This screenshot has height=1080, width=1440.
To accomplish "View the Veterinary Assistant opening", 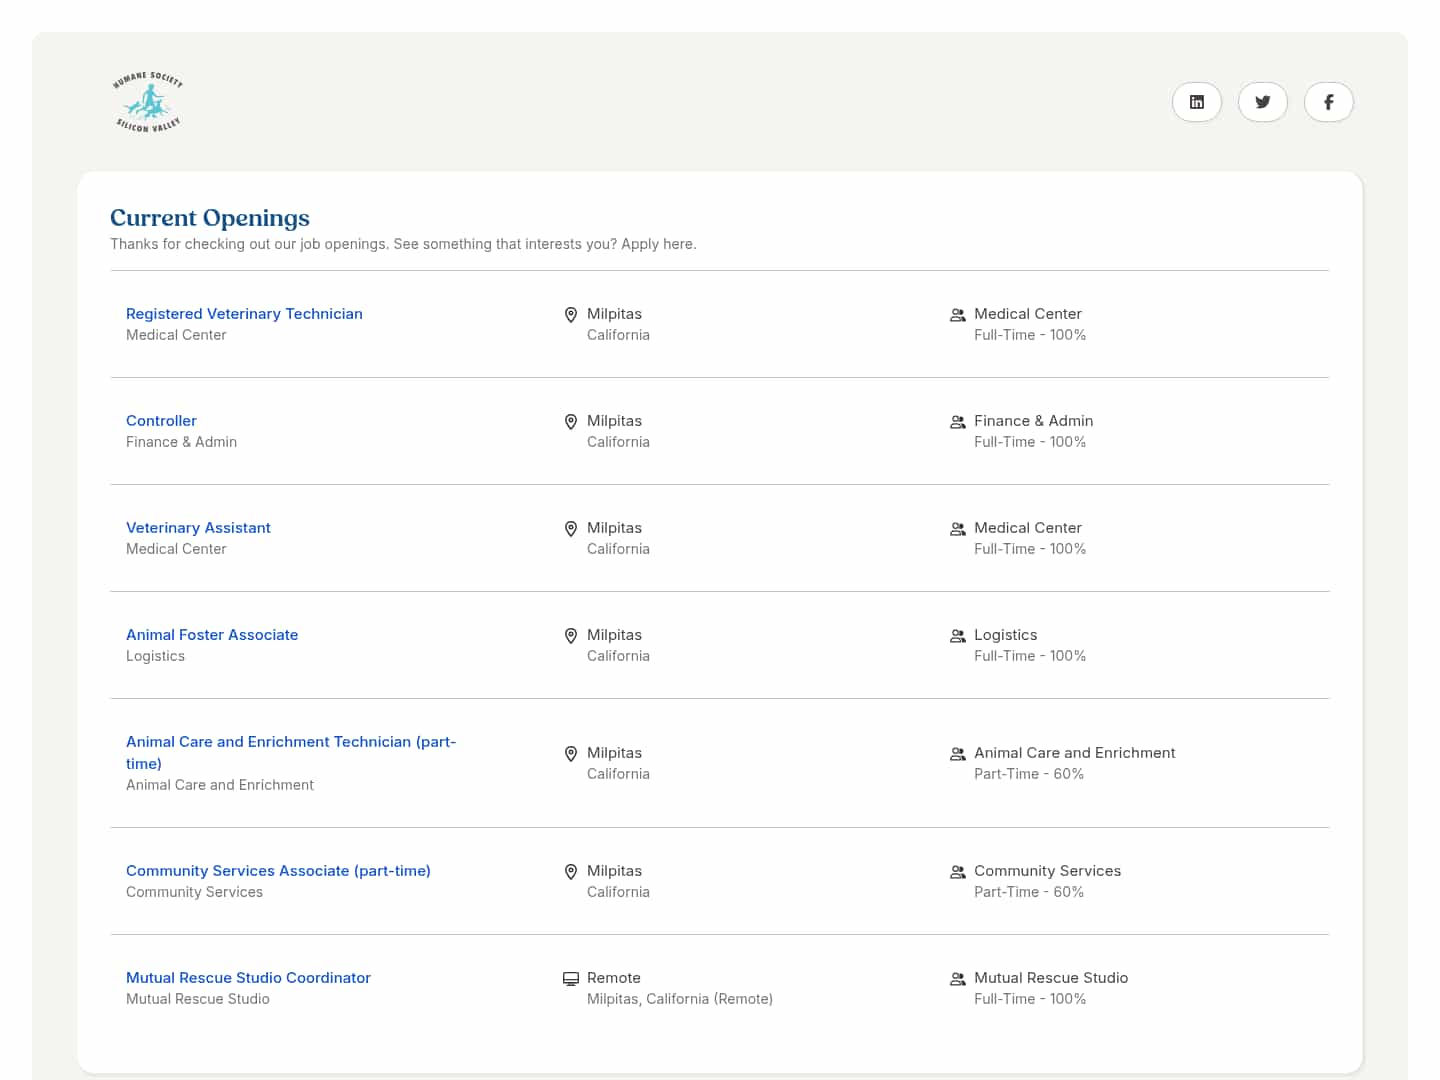I will pos(198,528).
